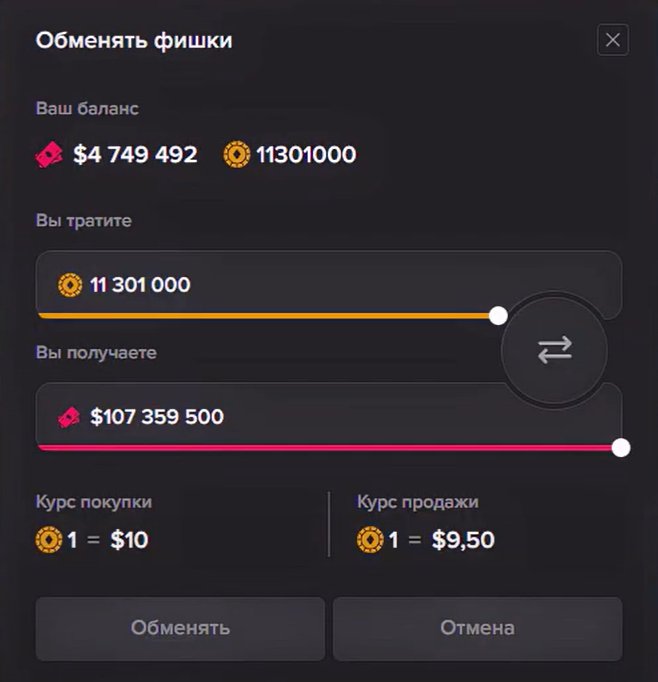This screenshot has width=658, height=682.
Task: Click cash icon in Вы получаете field
Action: tap(69, 417)
